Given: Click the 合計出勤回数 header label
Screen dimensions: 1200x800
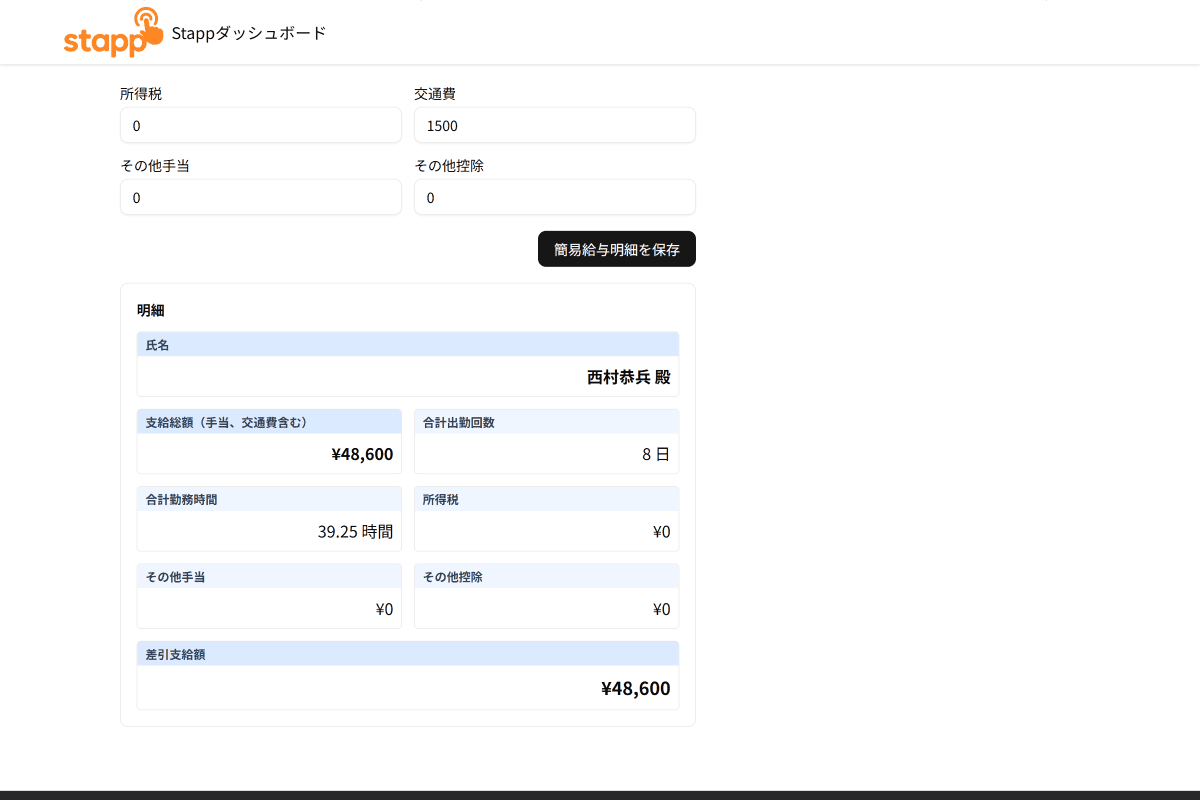Looking at the screenshot, I should click(x=458, y=422).
